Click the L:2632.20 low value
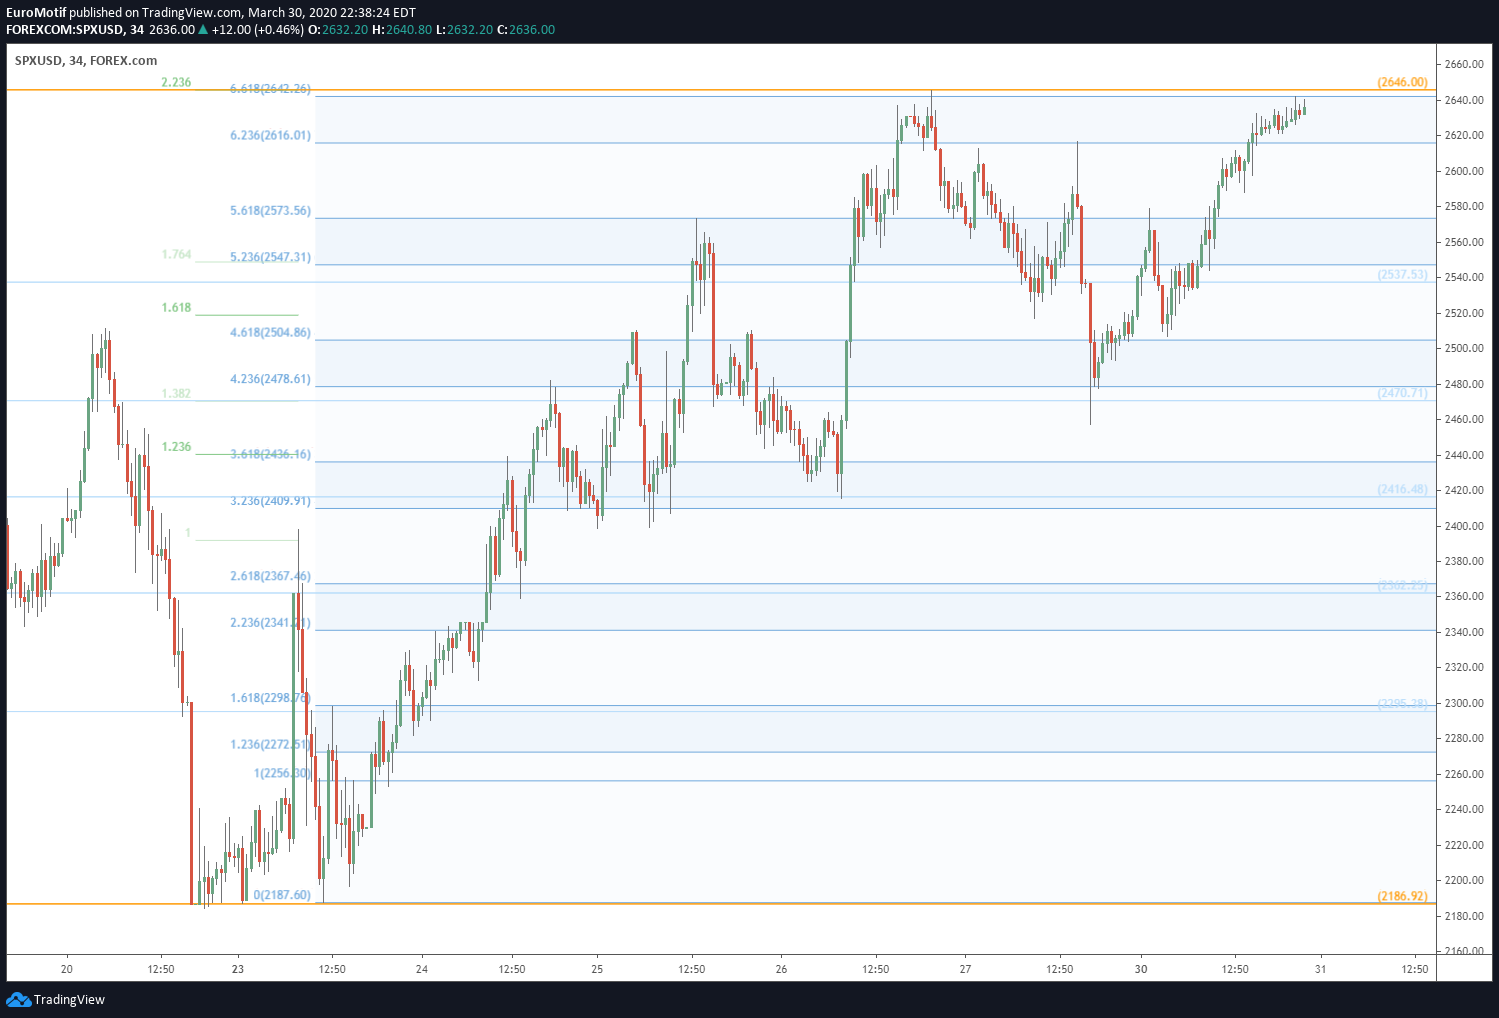Viewport: 1499px width, 1018px height. [465, 30]
